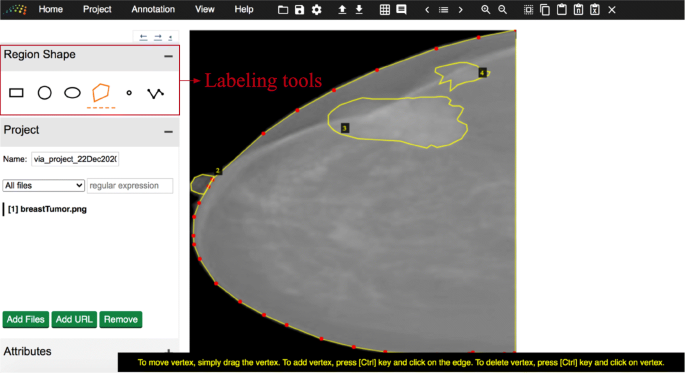Viewport: 685px width, 373px height.
Task: Click the Add URL button
Action: point(74,319)
